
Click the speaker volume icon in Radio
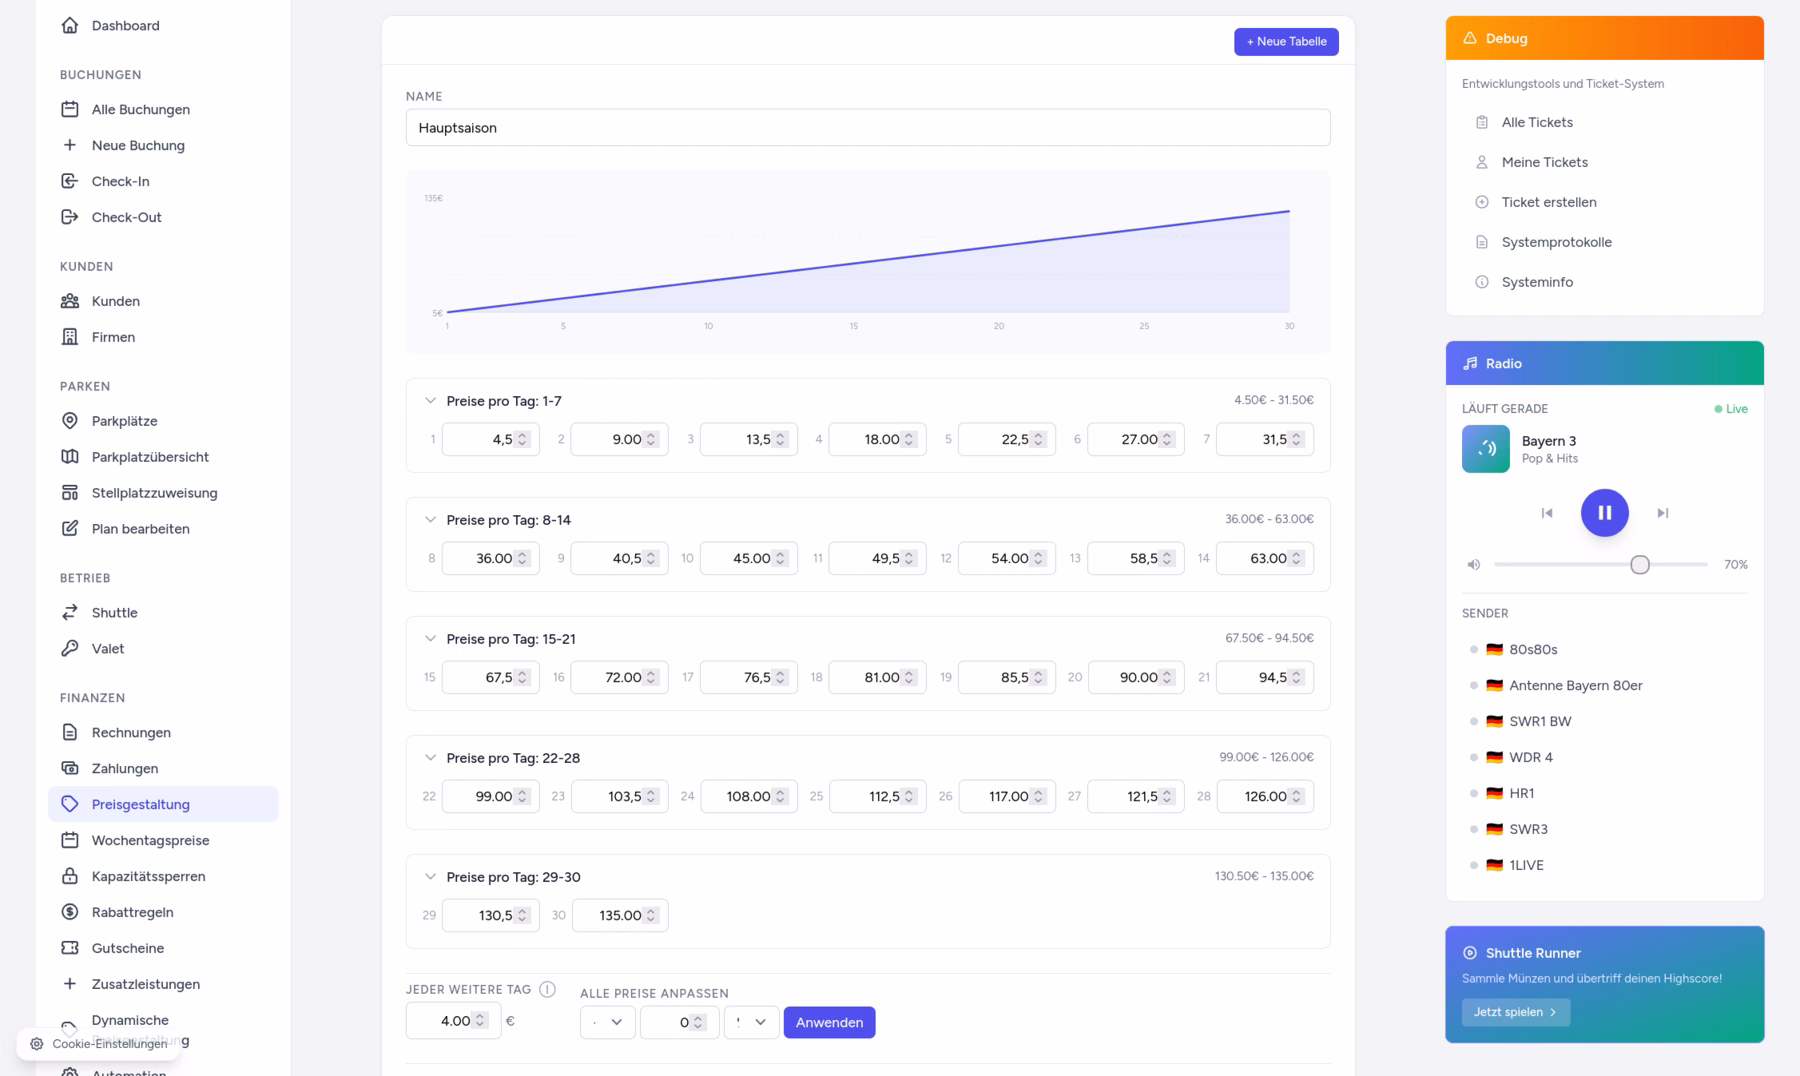click(1474, 566)
